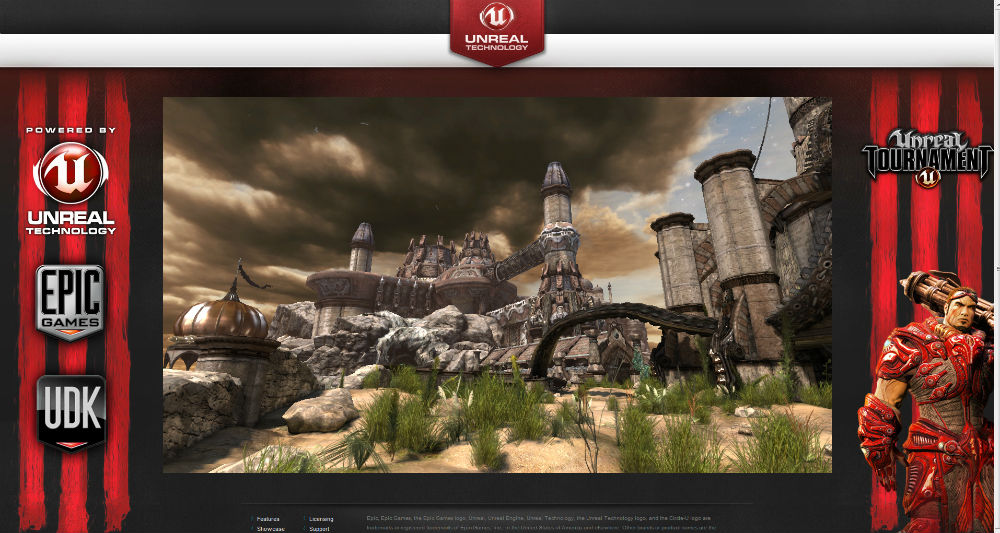Open the Showcase footer link
Image resolution: width=1000 pixels, height=533 pixels.
coord(270,529)
